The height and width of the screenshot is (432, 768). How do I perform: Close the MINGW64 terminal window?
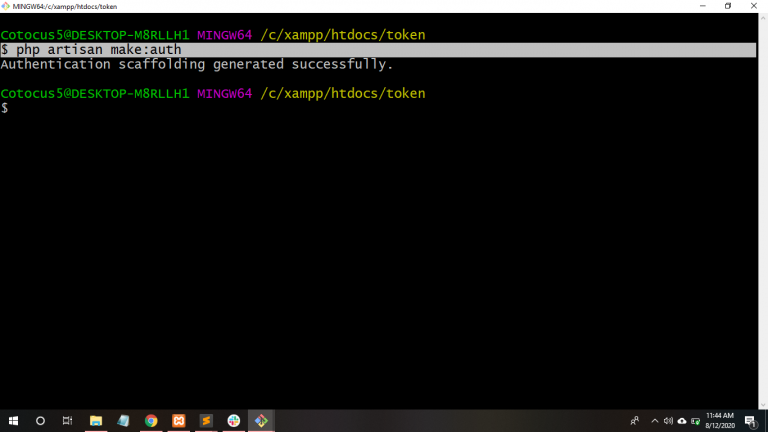point(754,6)
